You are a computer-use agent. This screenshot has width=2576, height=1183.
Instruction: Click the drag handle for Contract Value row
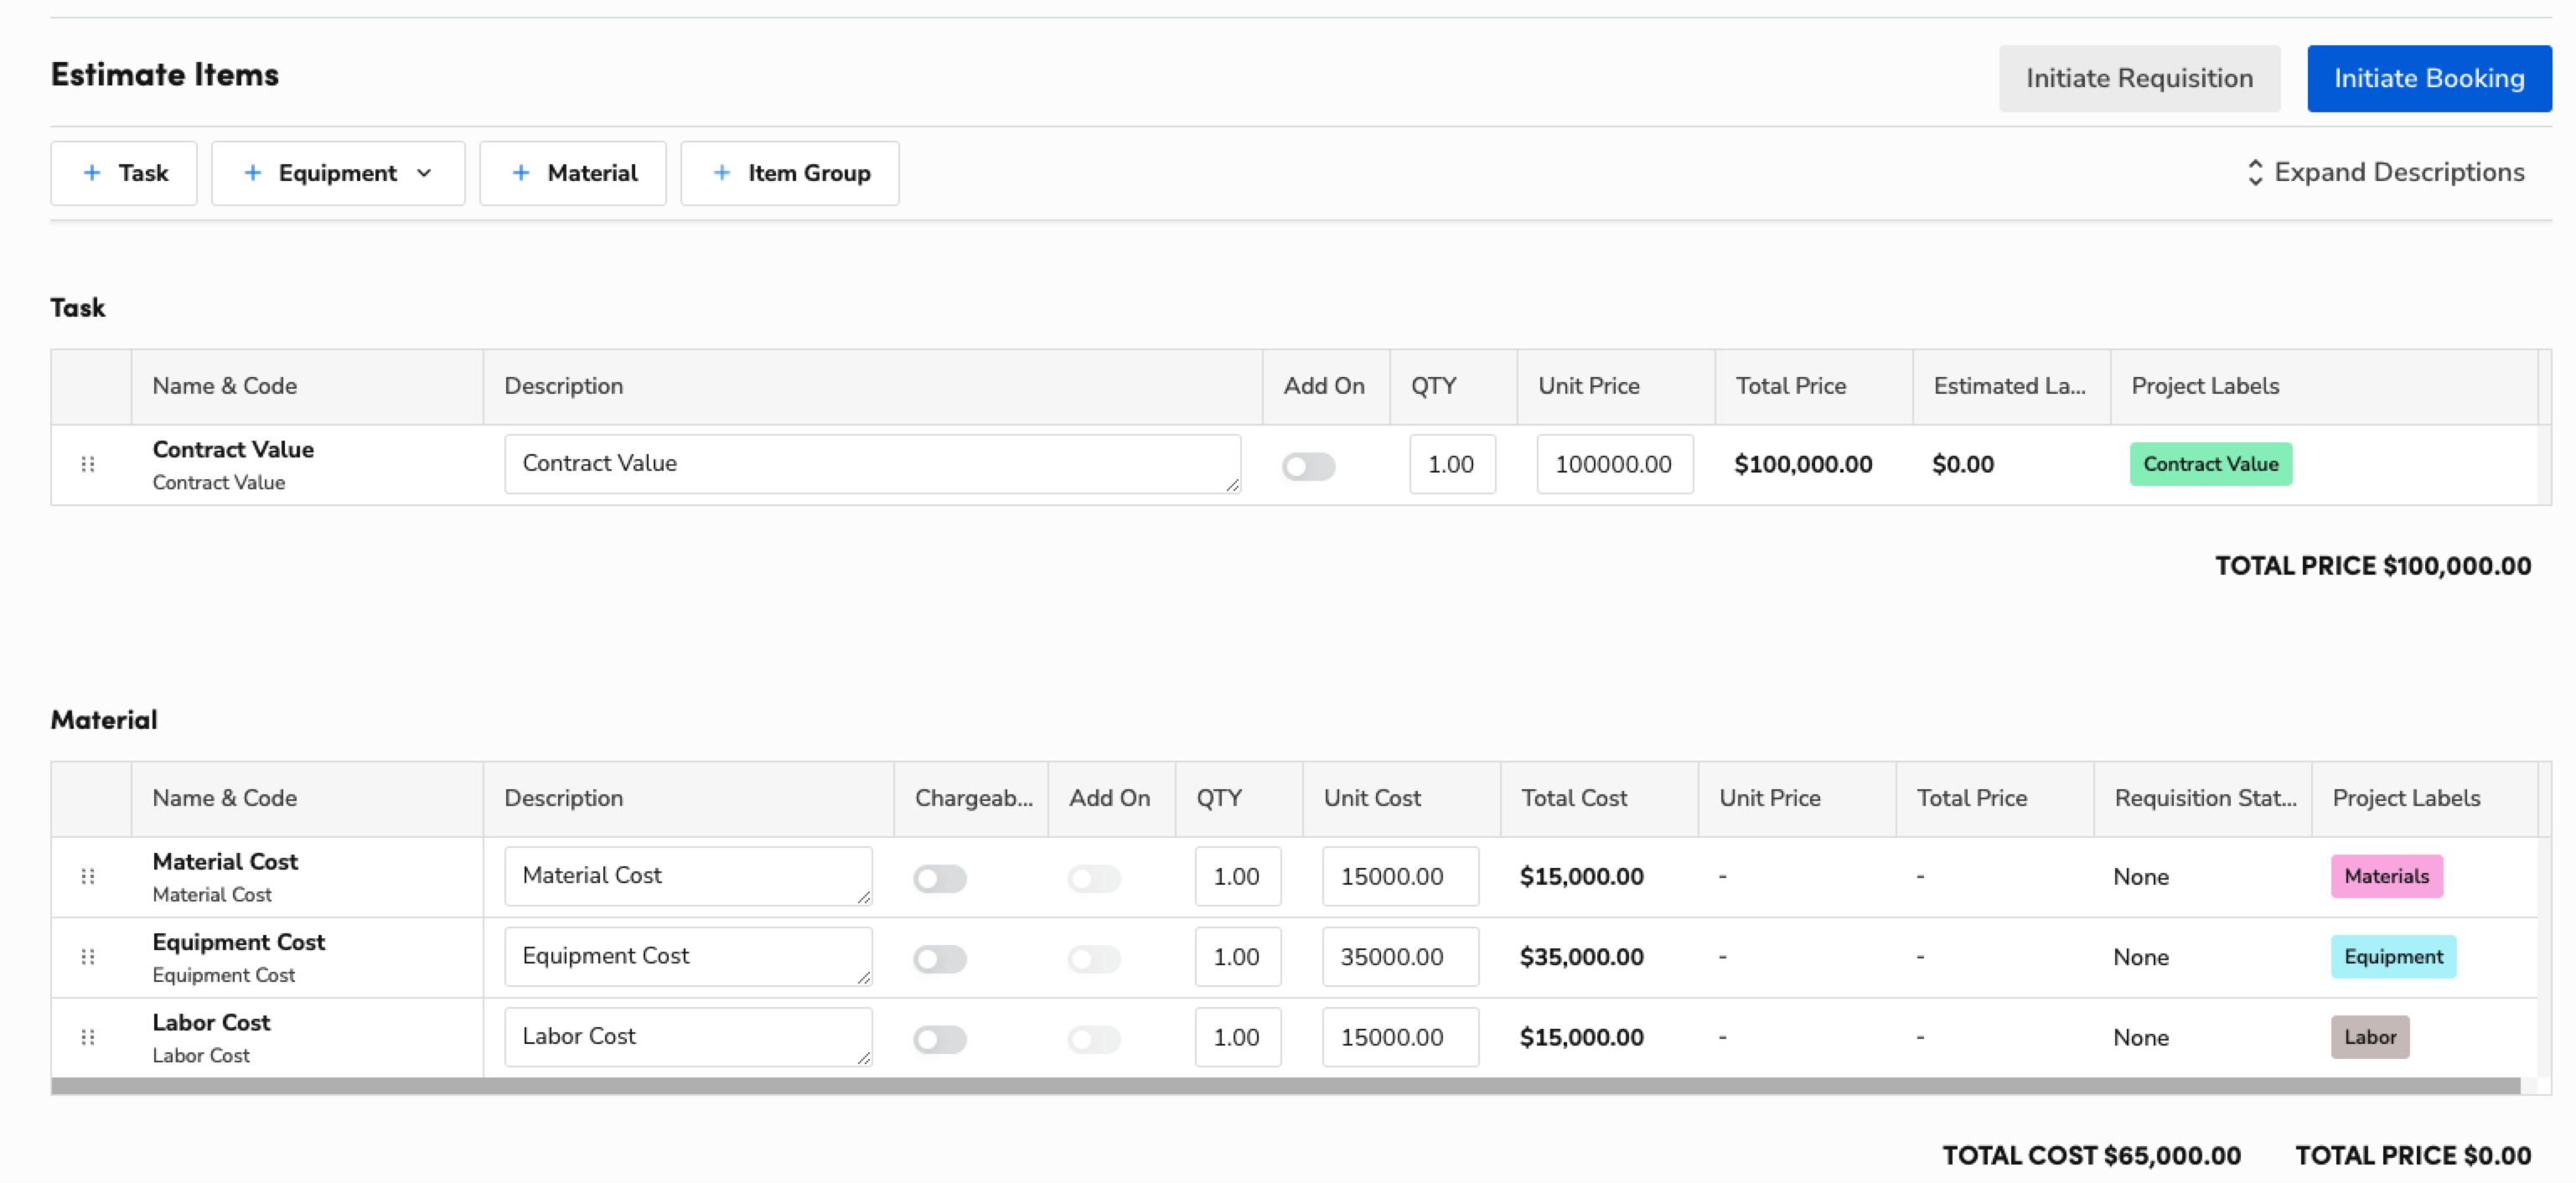point(88,464)
